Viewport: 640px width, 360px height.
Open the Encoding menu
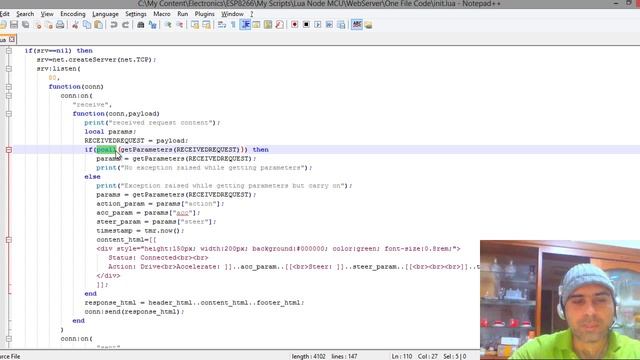tap(73, 14)
